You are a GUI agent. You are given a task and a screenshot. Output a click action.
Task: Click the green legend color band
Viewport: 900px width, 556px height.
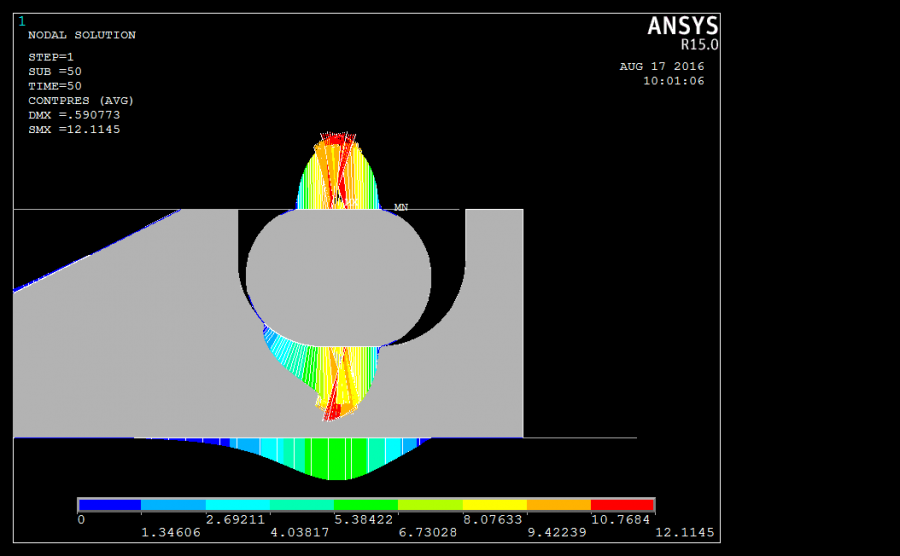tap(366, 505)
